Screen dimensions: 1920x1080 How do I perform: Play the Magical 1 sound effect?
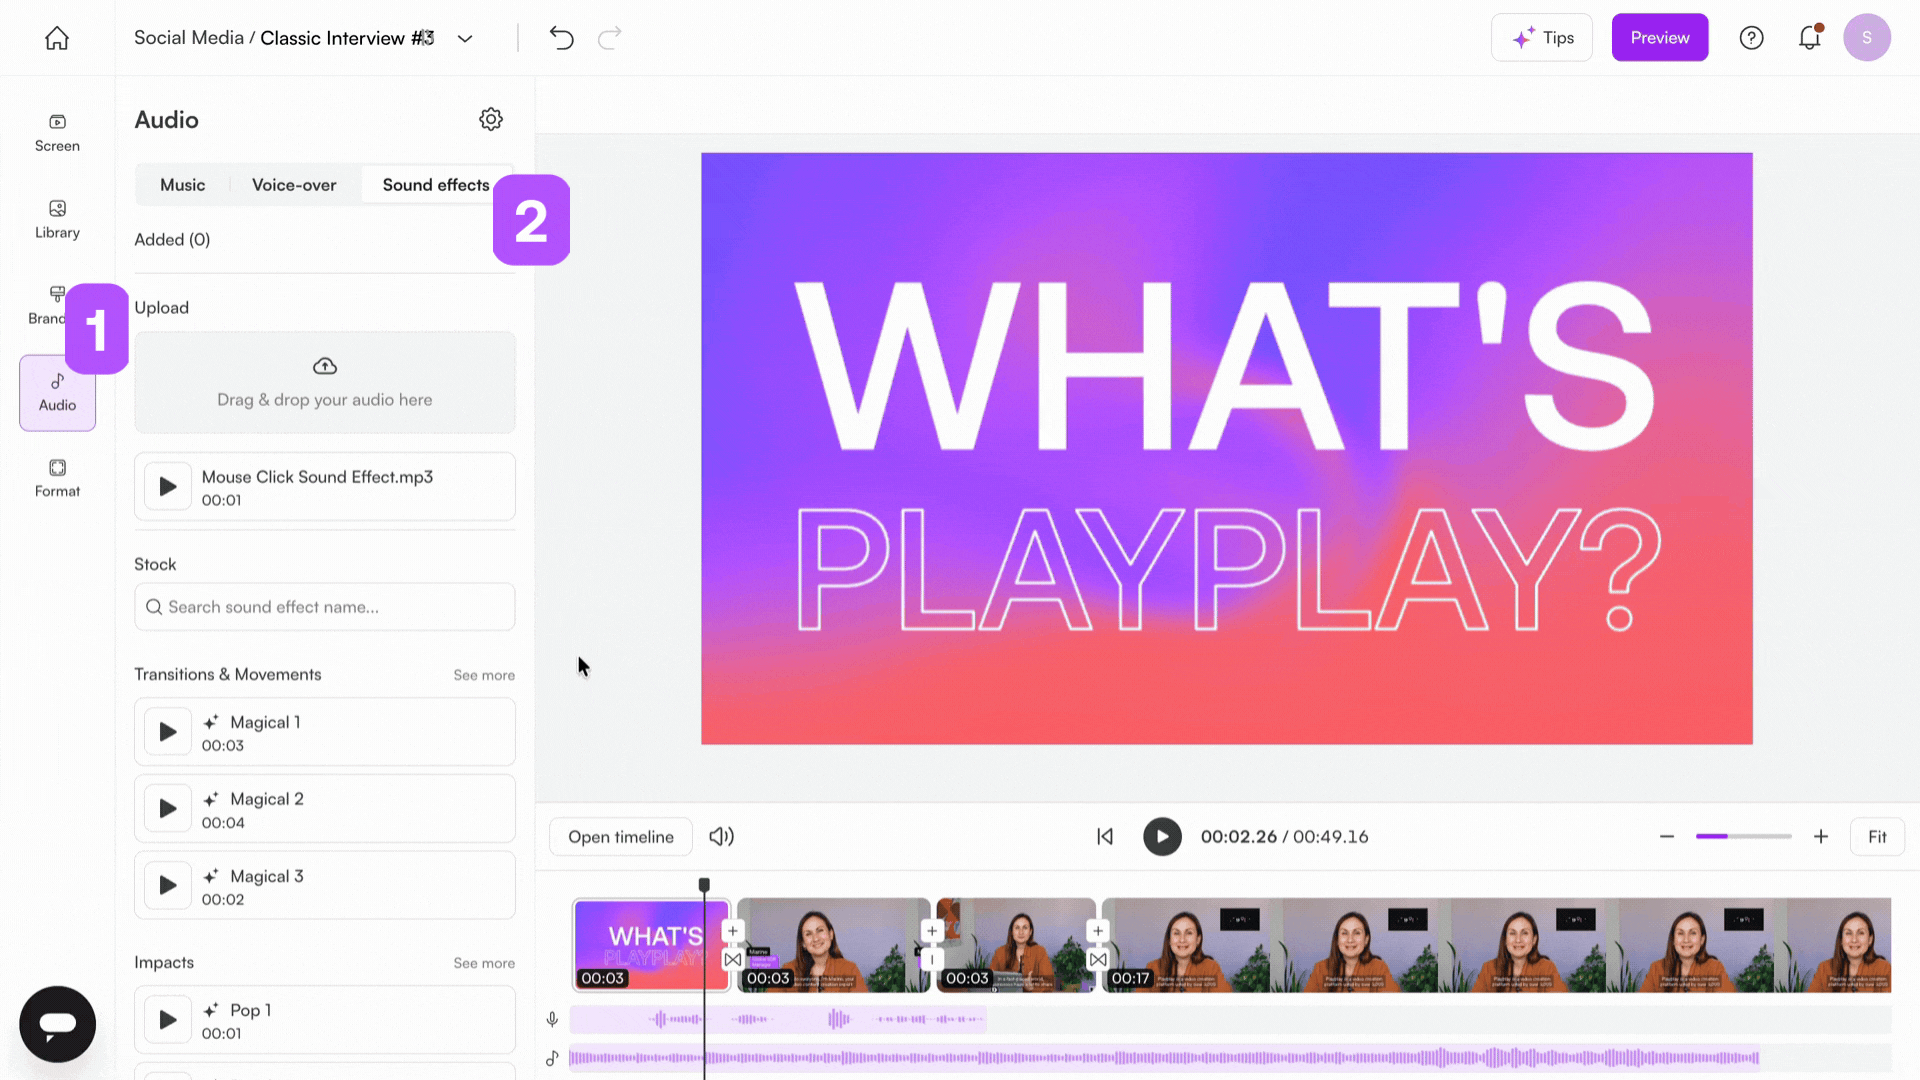pos(168,732)
